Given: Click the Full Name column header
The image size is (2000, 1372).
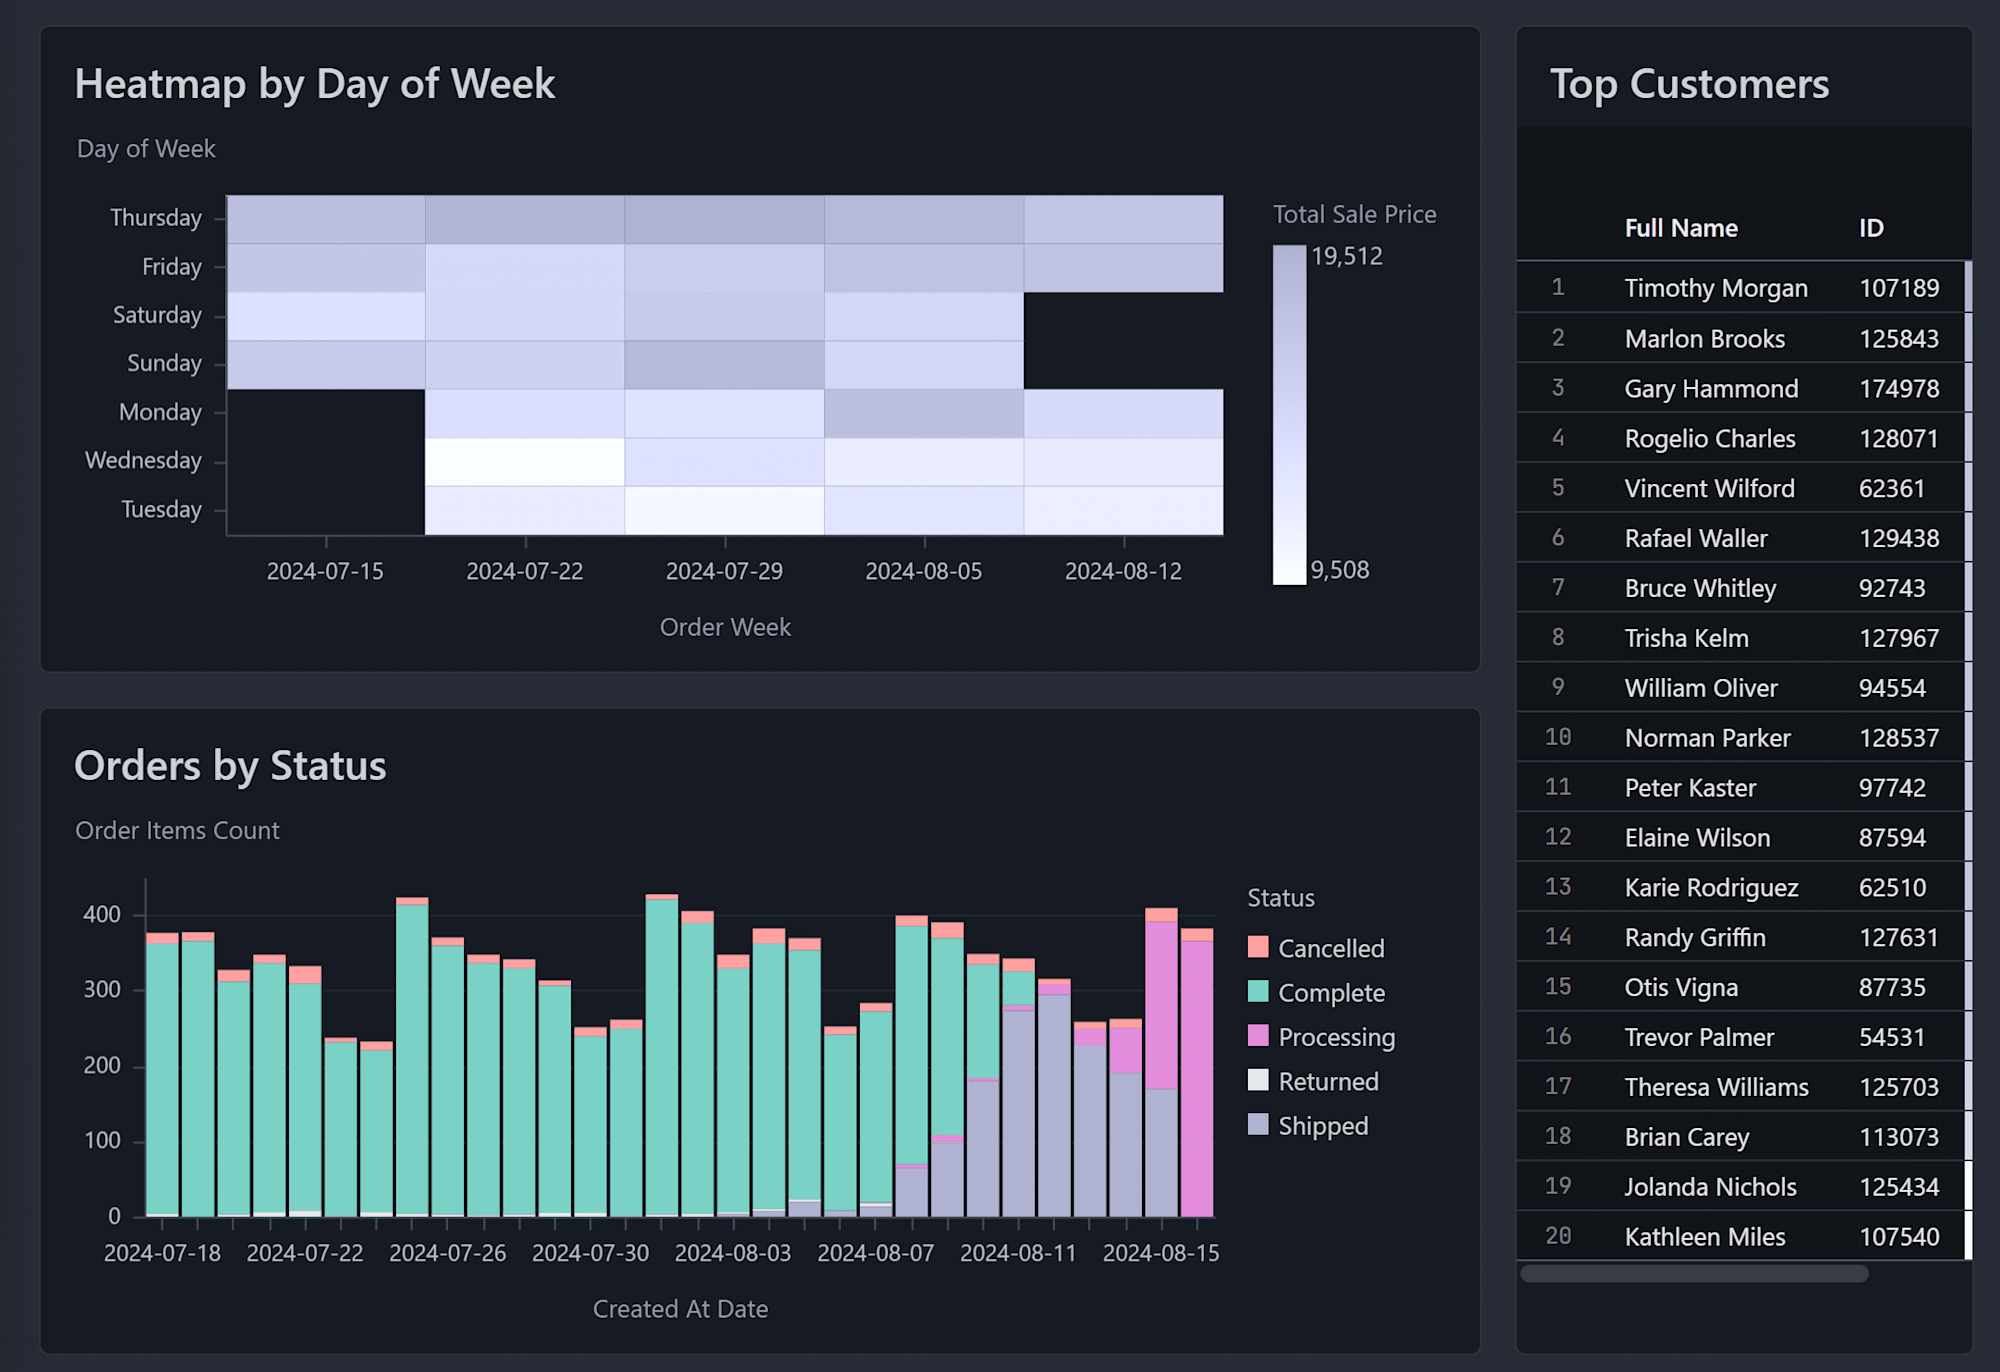Looking at the screenshot, I should coord(1681,228).
